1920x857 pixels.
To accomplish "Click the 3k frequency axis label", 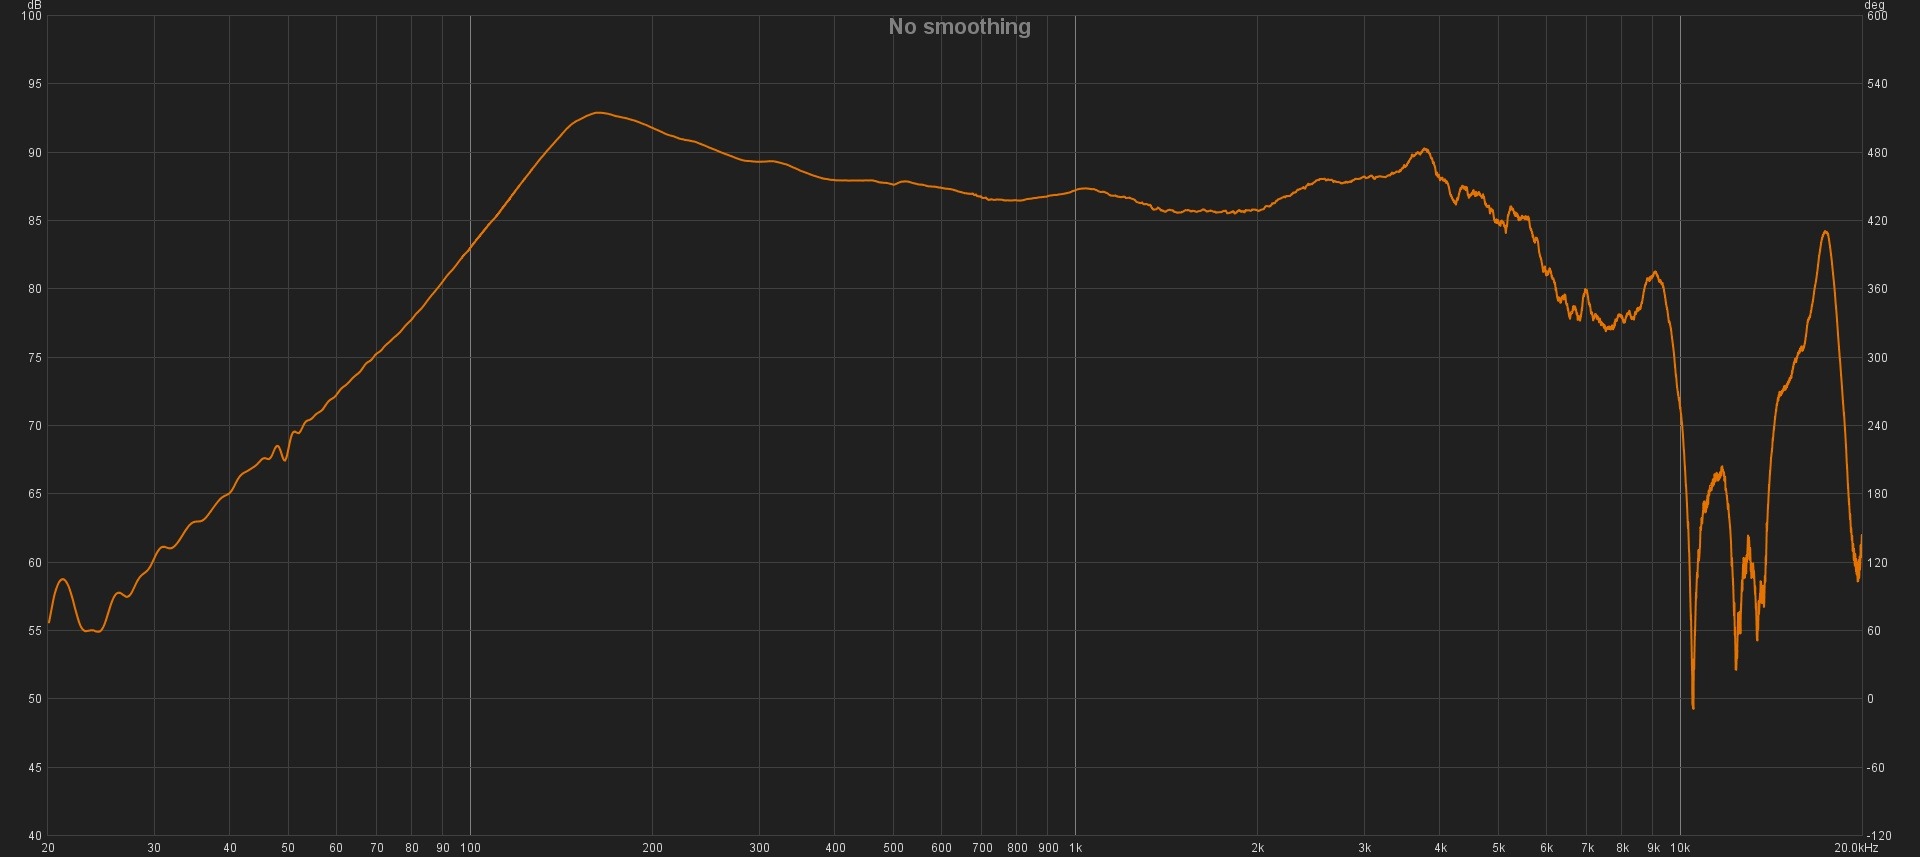I will [x=1364, y=848].
